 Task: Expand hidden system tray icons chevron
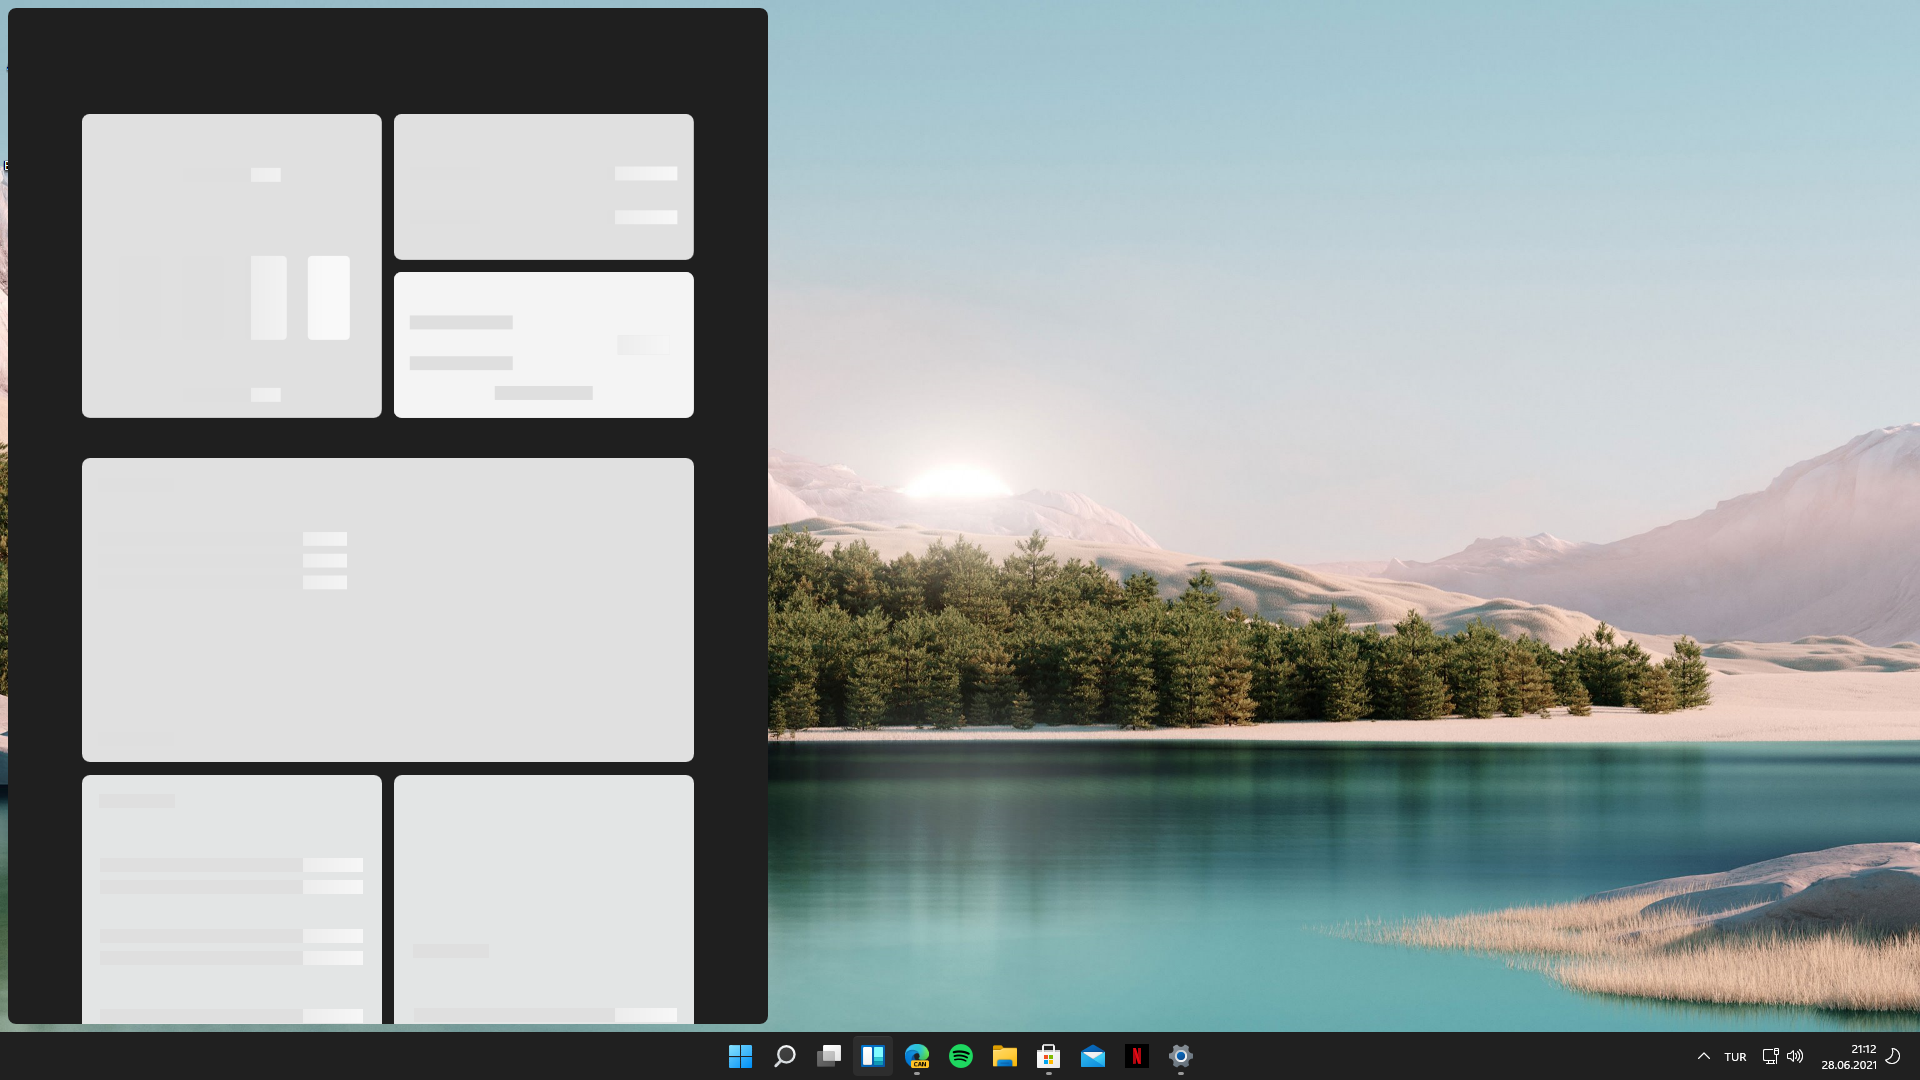click(x=1704, y=1056)
